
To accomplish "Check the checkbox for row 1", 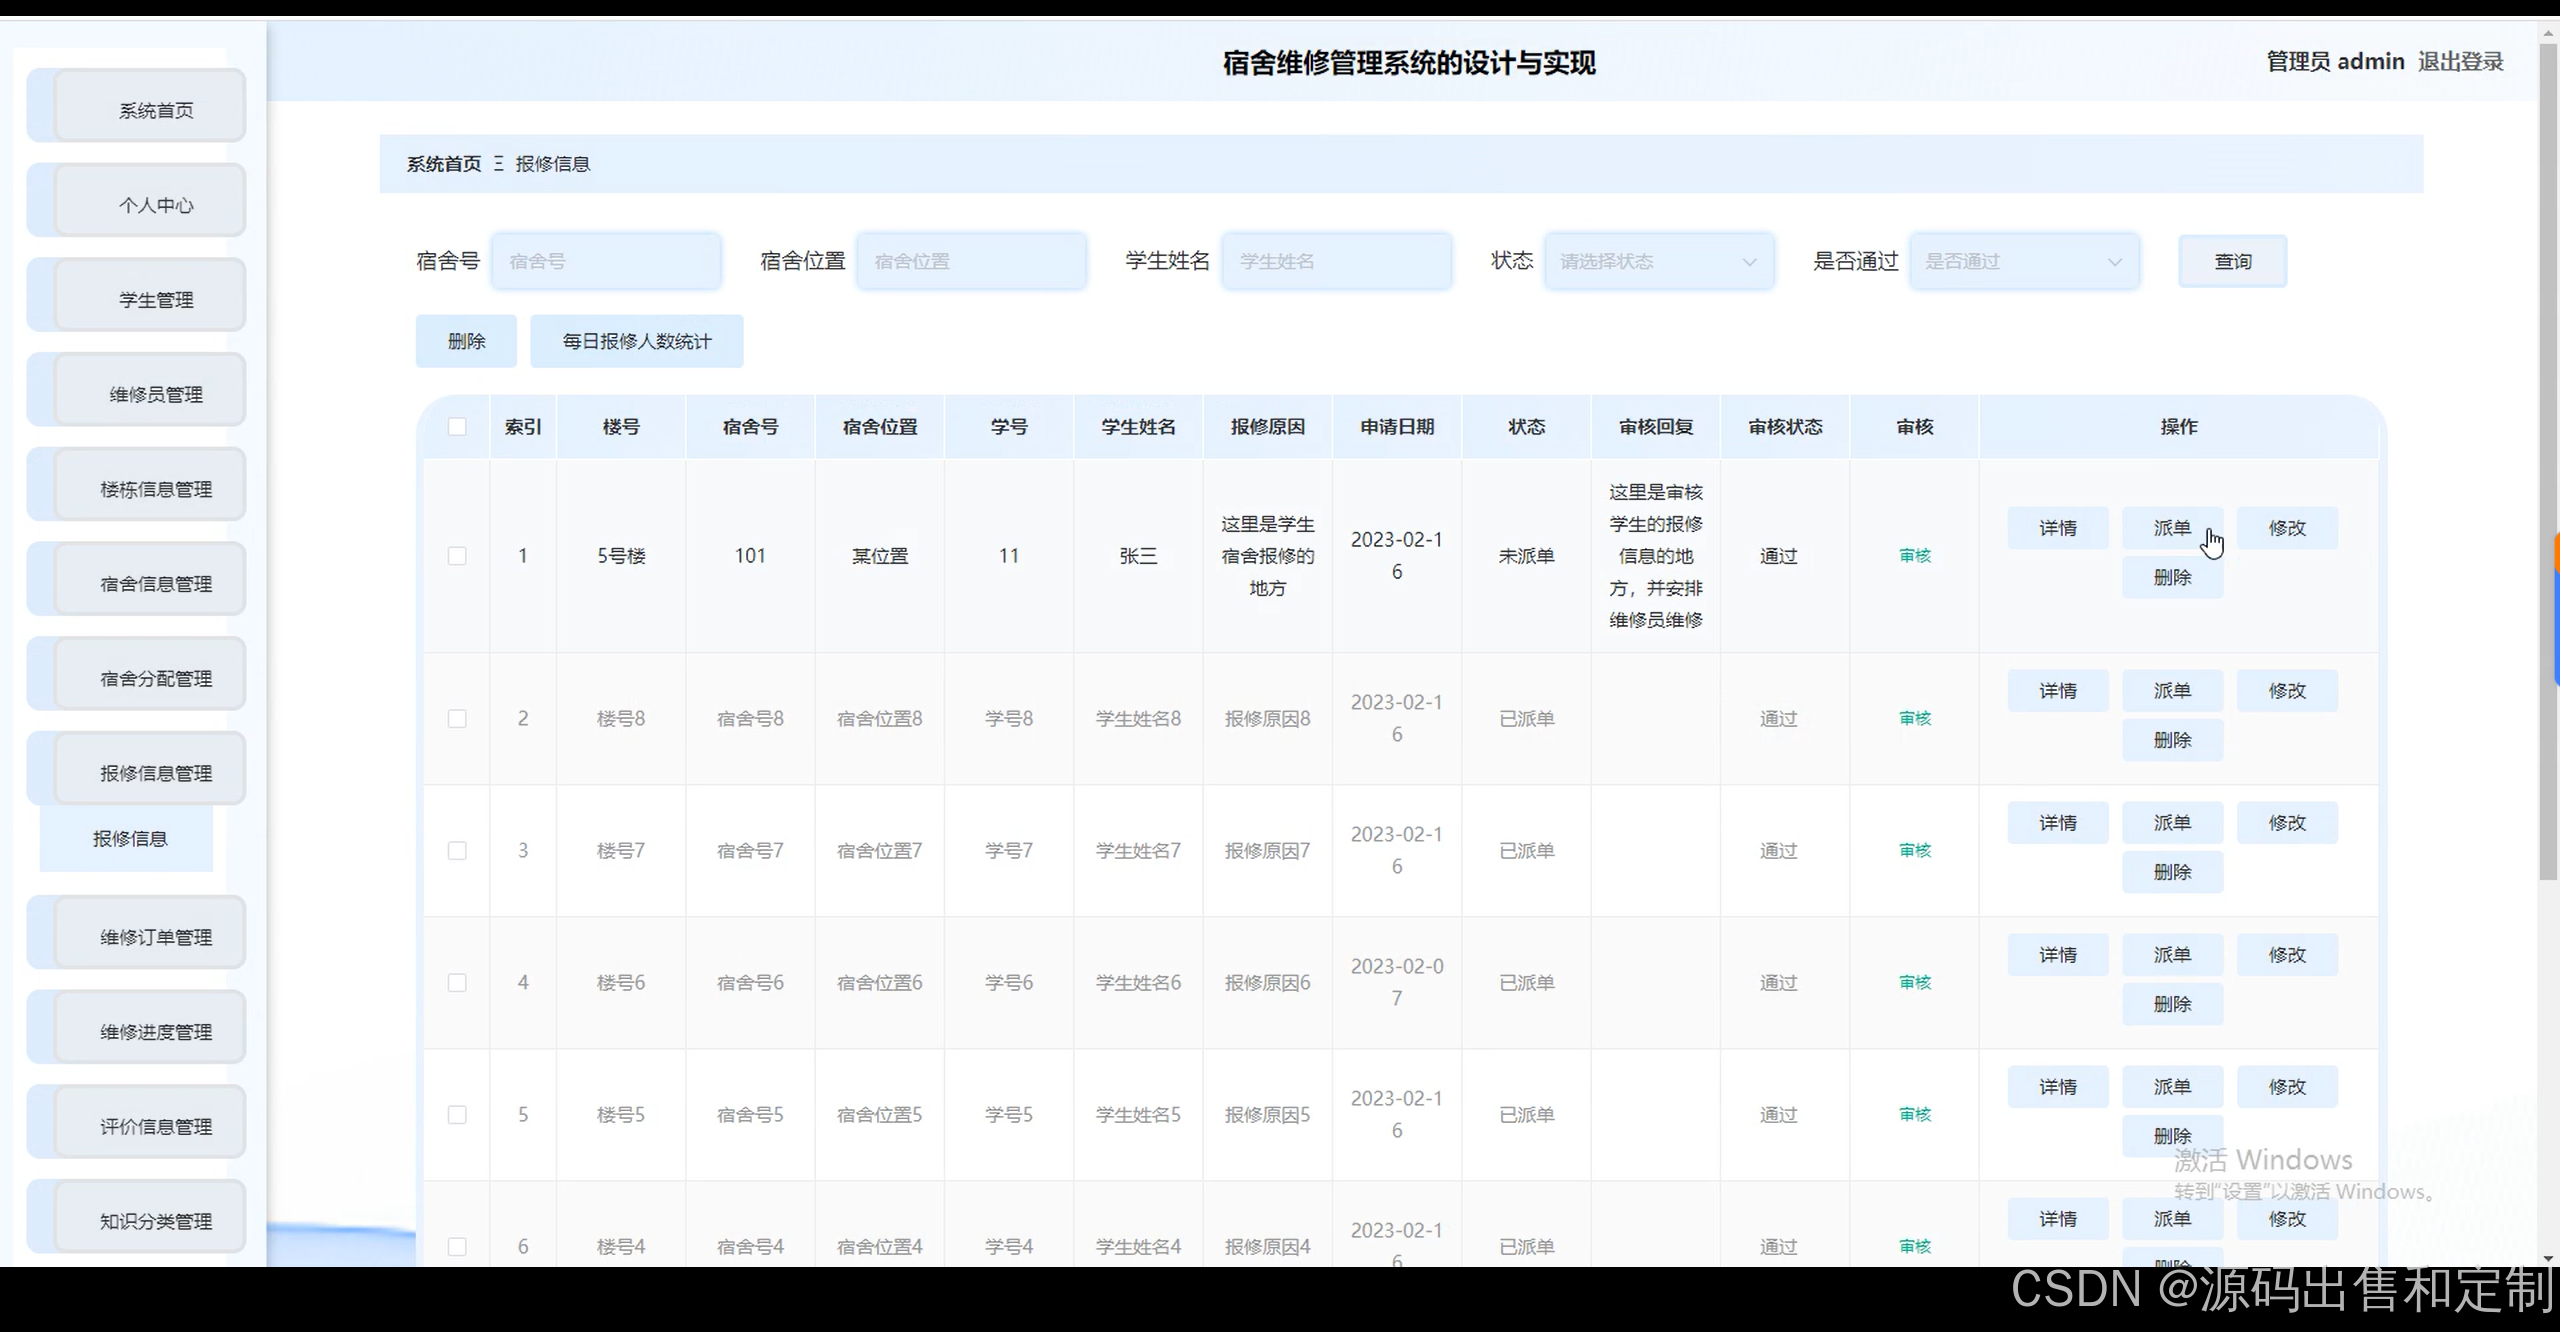I will coord(457,556).
